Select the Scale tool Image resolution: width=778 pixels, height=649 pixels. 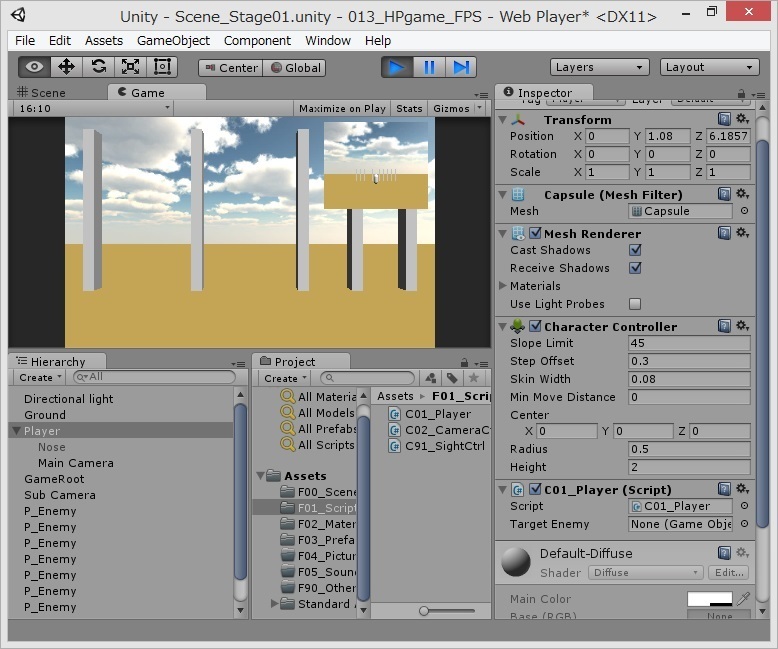tap(130, 67)
